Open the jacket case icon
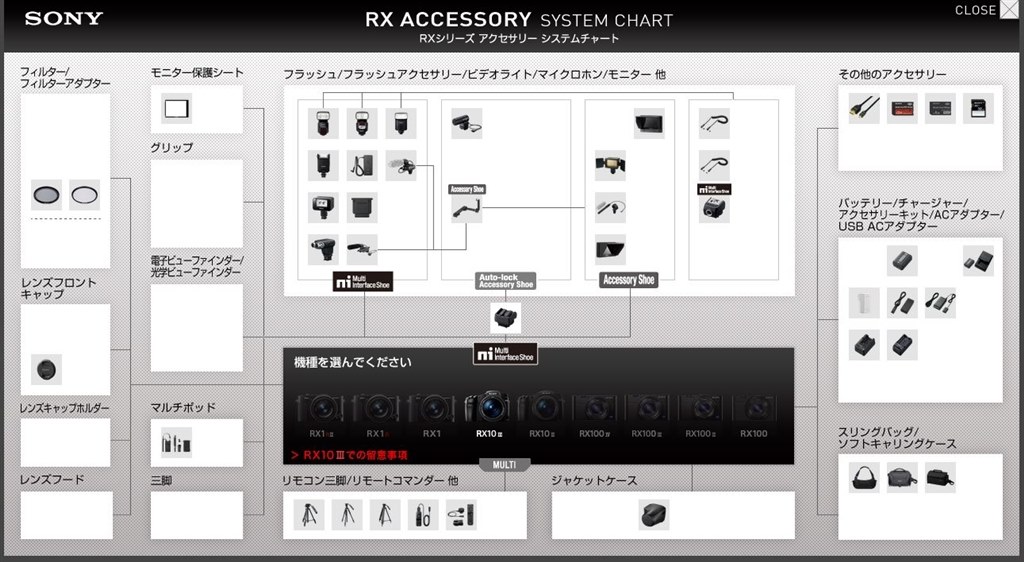1024x562 pixels. pos(654,515)
